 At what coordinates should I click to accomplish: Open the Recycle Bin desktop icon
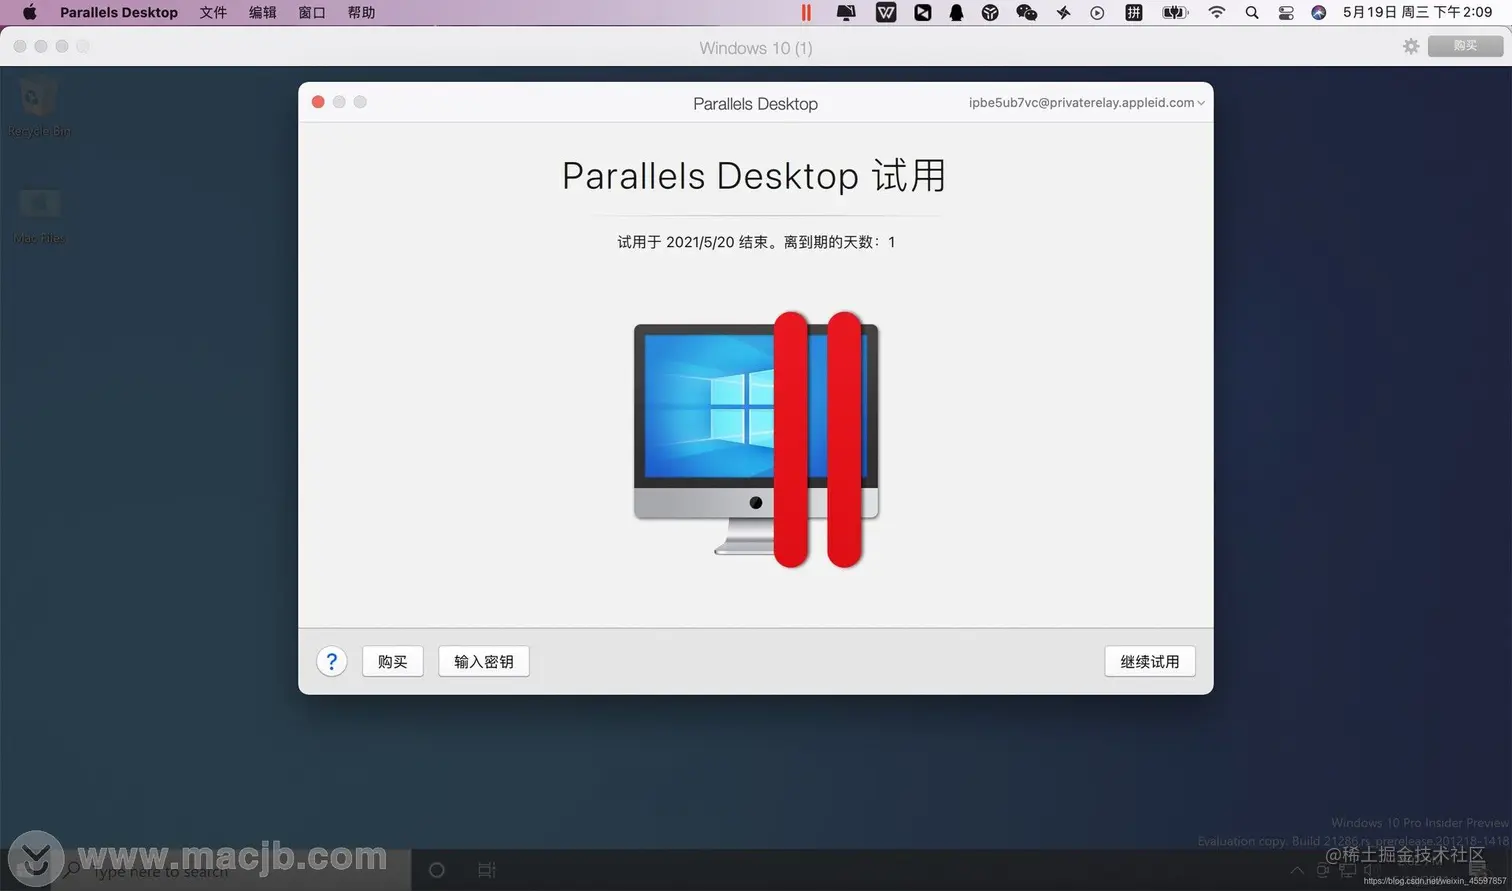coord(39,108)
